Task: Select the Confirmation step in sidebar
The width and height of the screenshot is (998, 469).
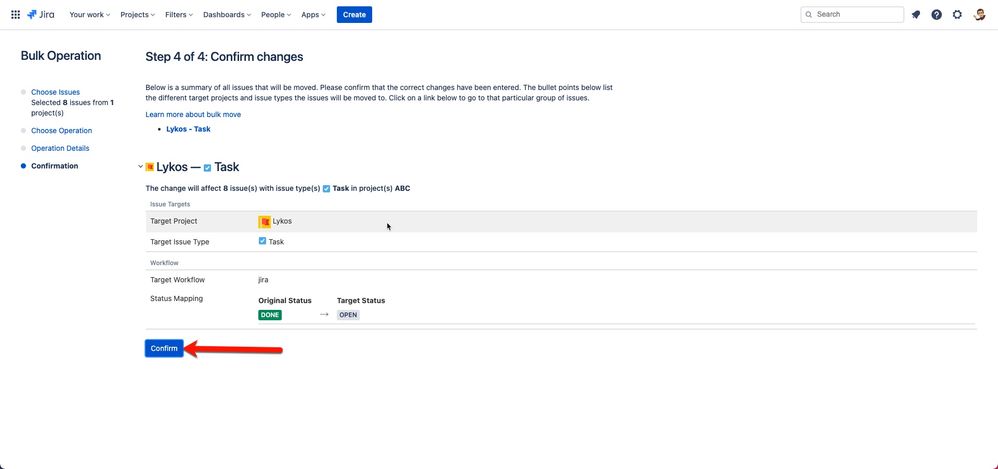Action: 55,166
